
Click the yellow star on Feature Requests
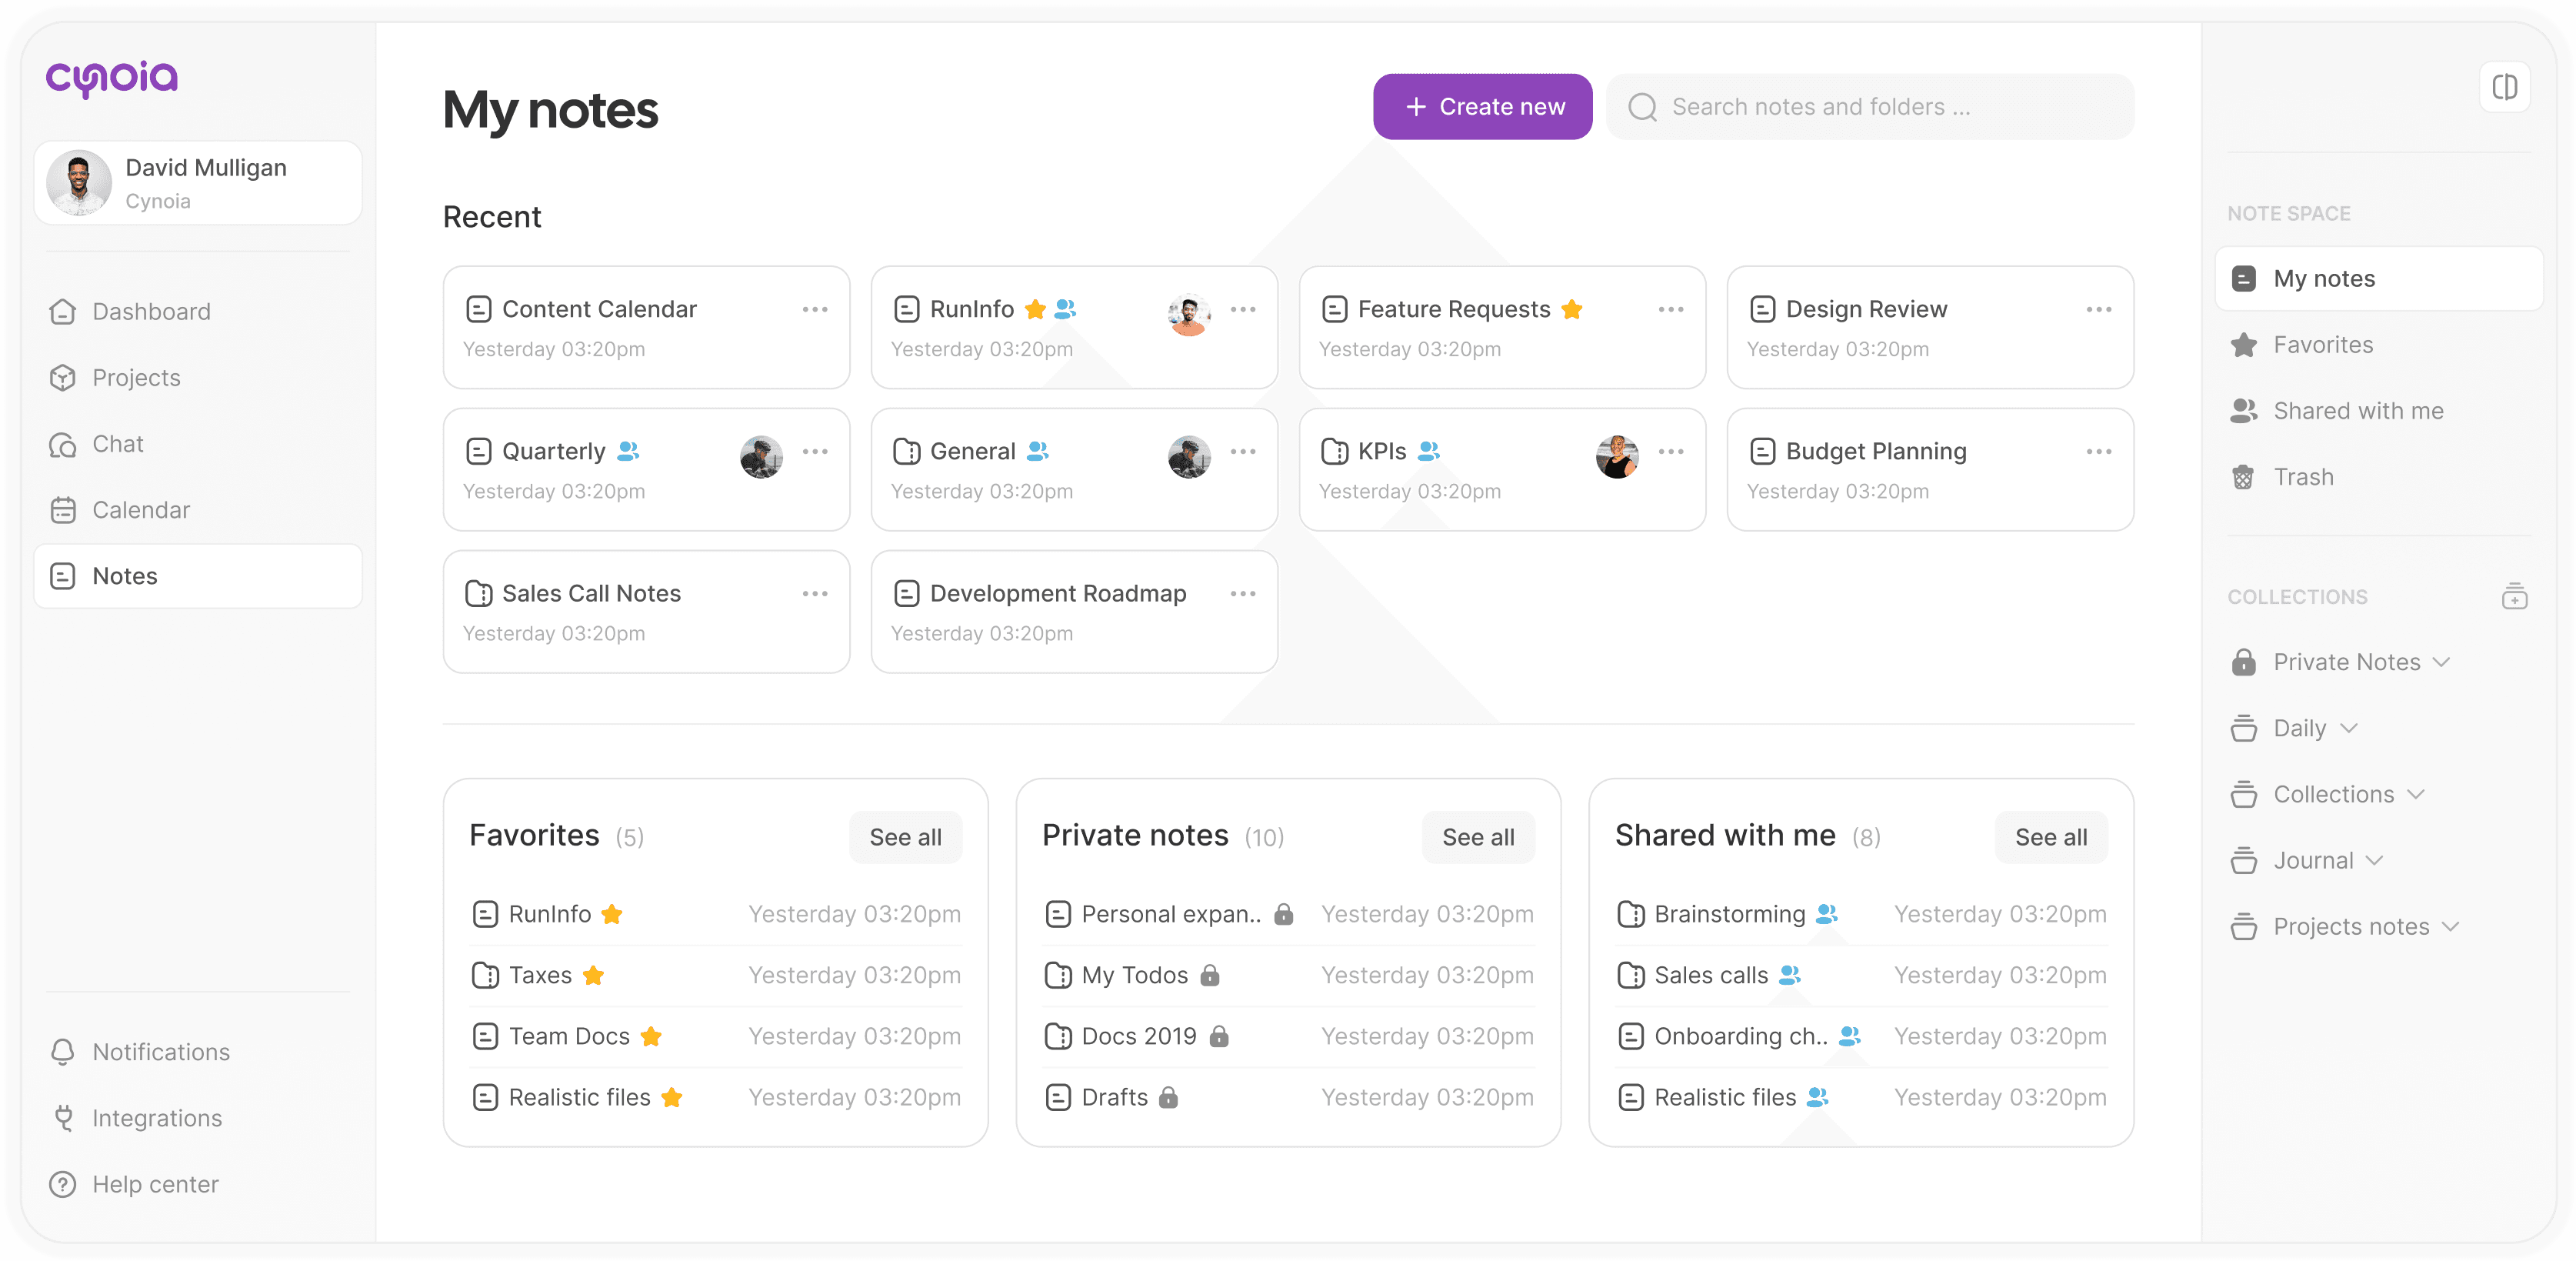[1572, 310]
